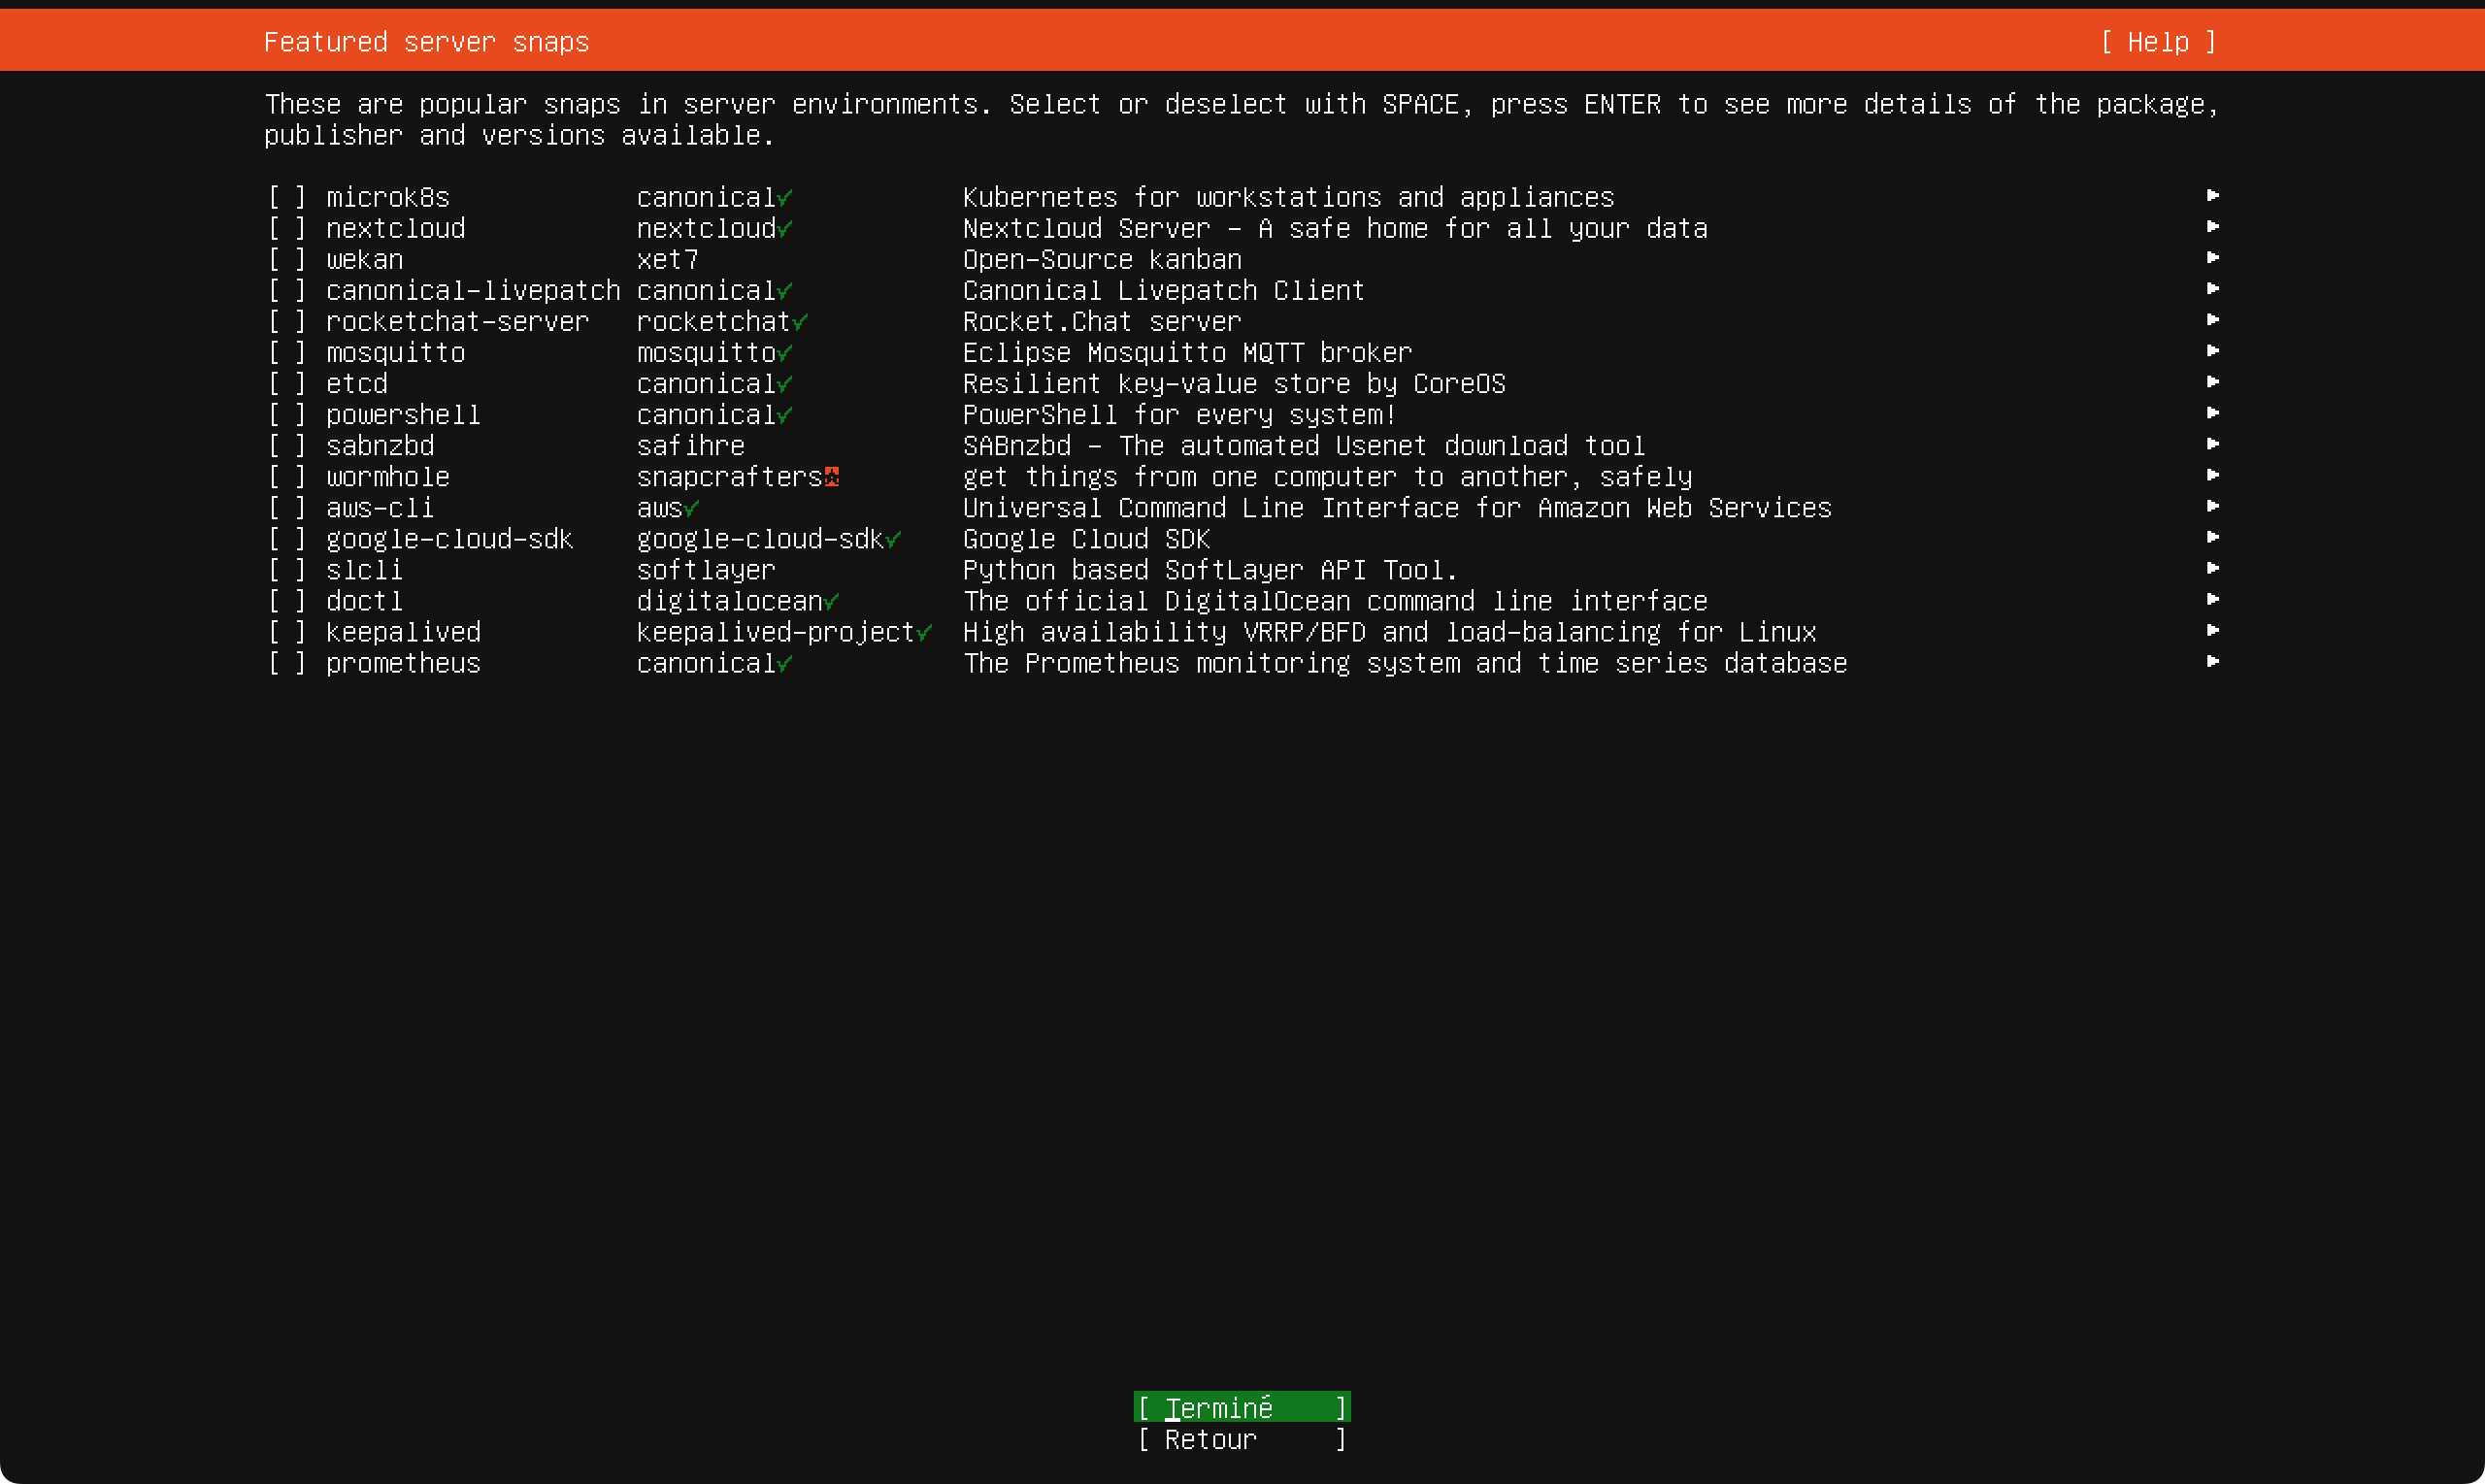Select the canonical-livepatch checkbox
Image resolution: width=2485 pixels, height=1484 pixels.
(287, 291)
